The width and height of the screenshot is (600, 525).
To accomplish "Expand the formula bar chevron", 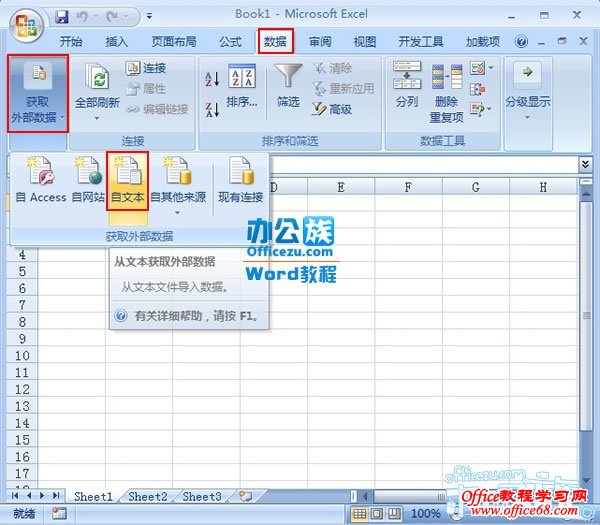I will click(x=585, y=165).
